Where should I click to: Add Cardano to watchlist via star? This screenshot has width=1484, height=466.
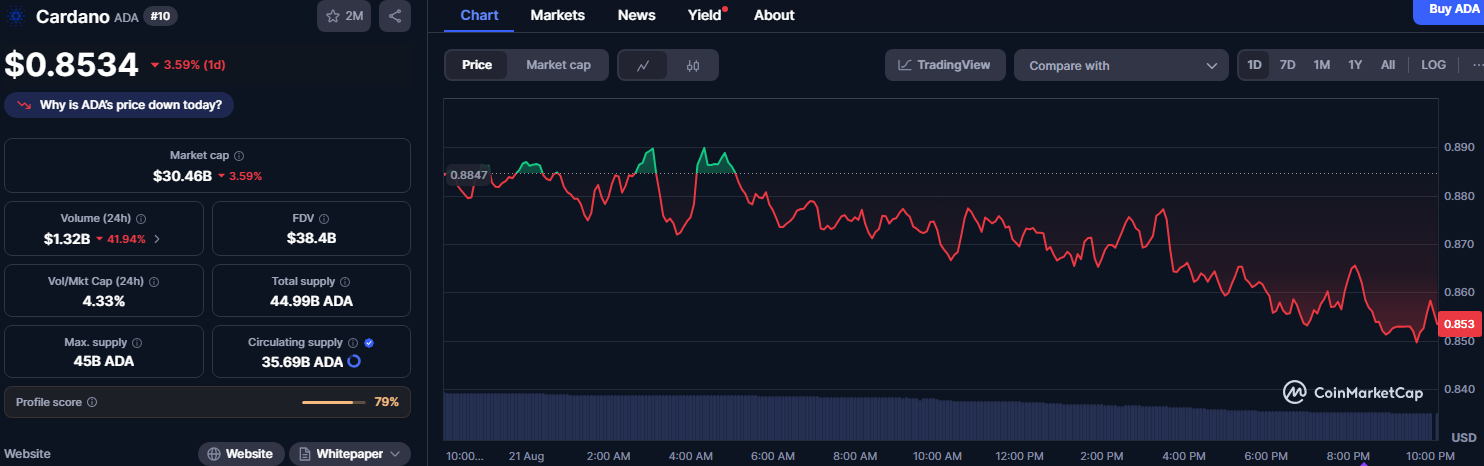tap(344, 16)
